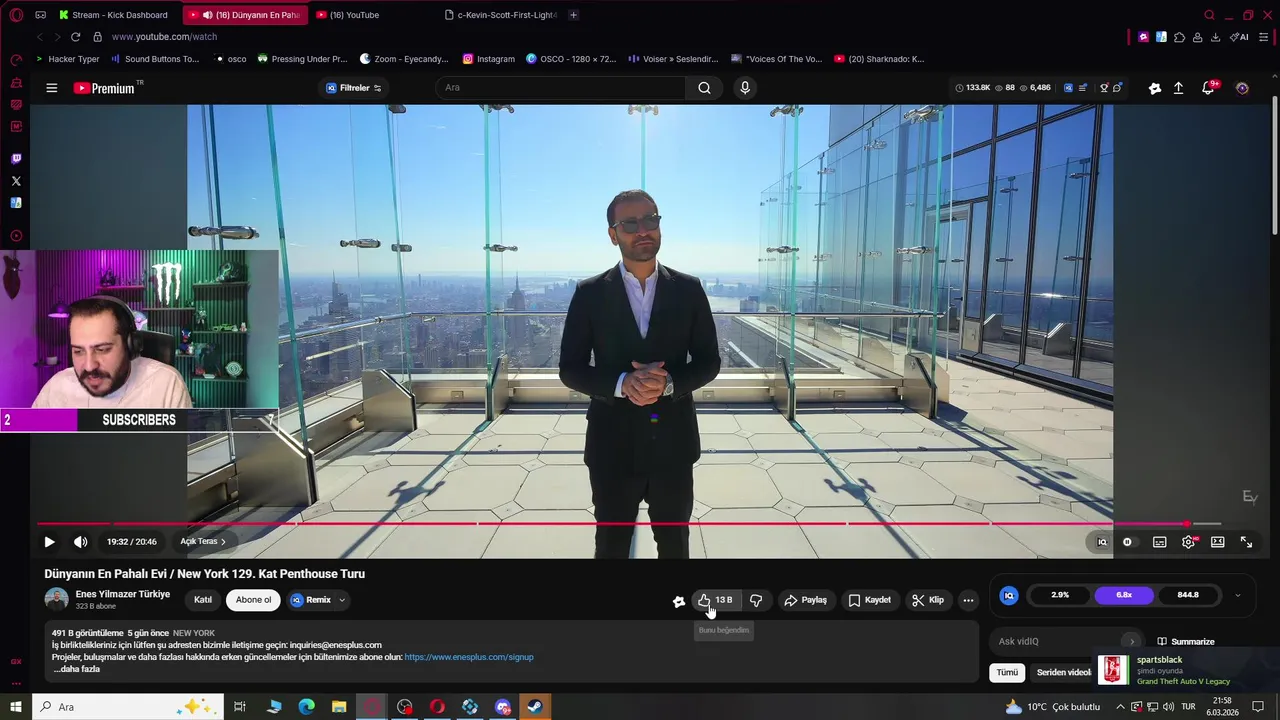Open Hacker Typer bookmark

(68, 59)
